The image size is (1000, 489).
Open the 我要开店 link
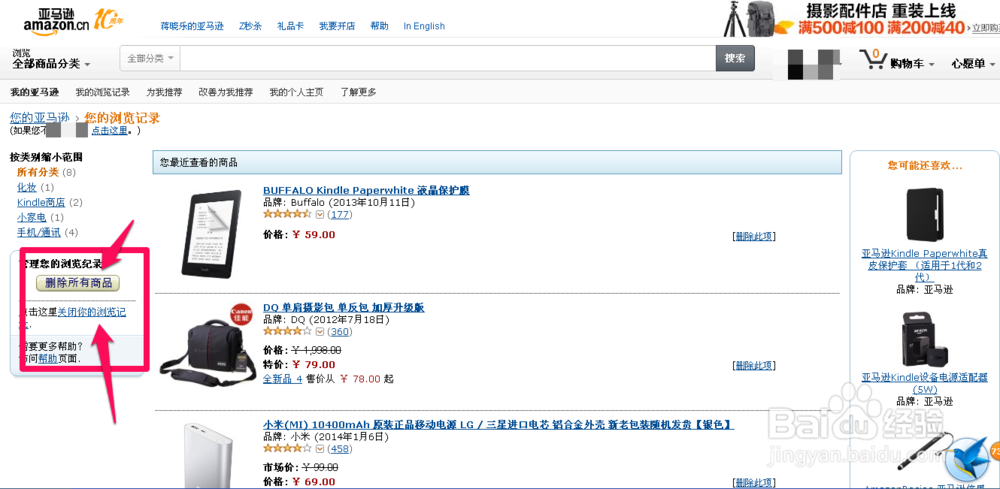click(337, 26)
